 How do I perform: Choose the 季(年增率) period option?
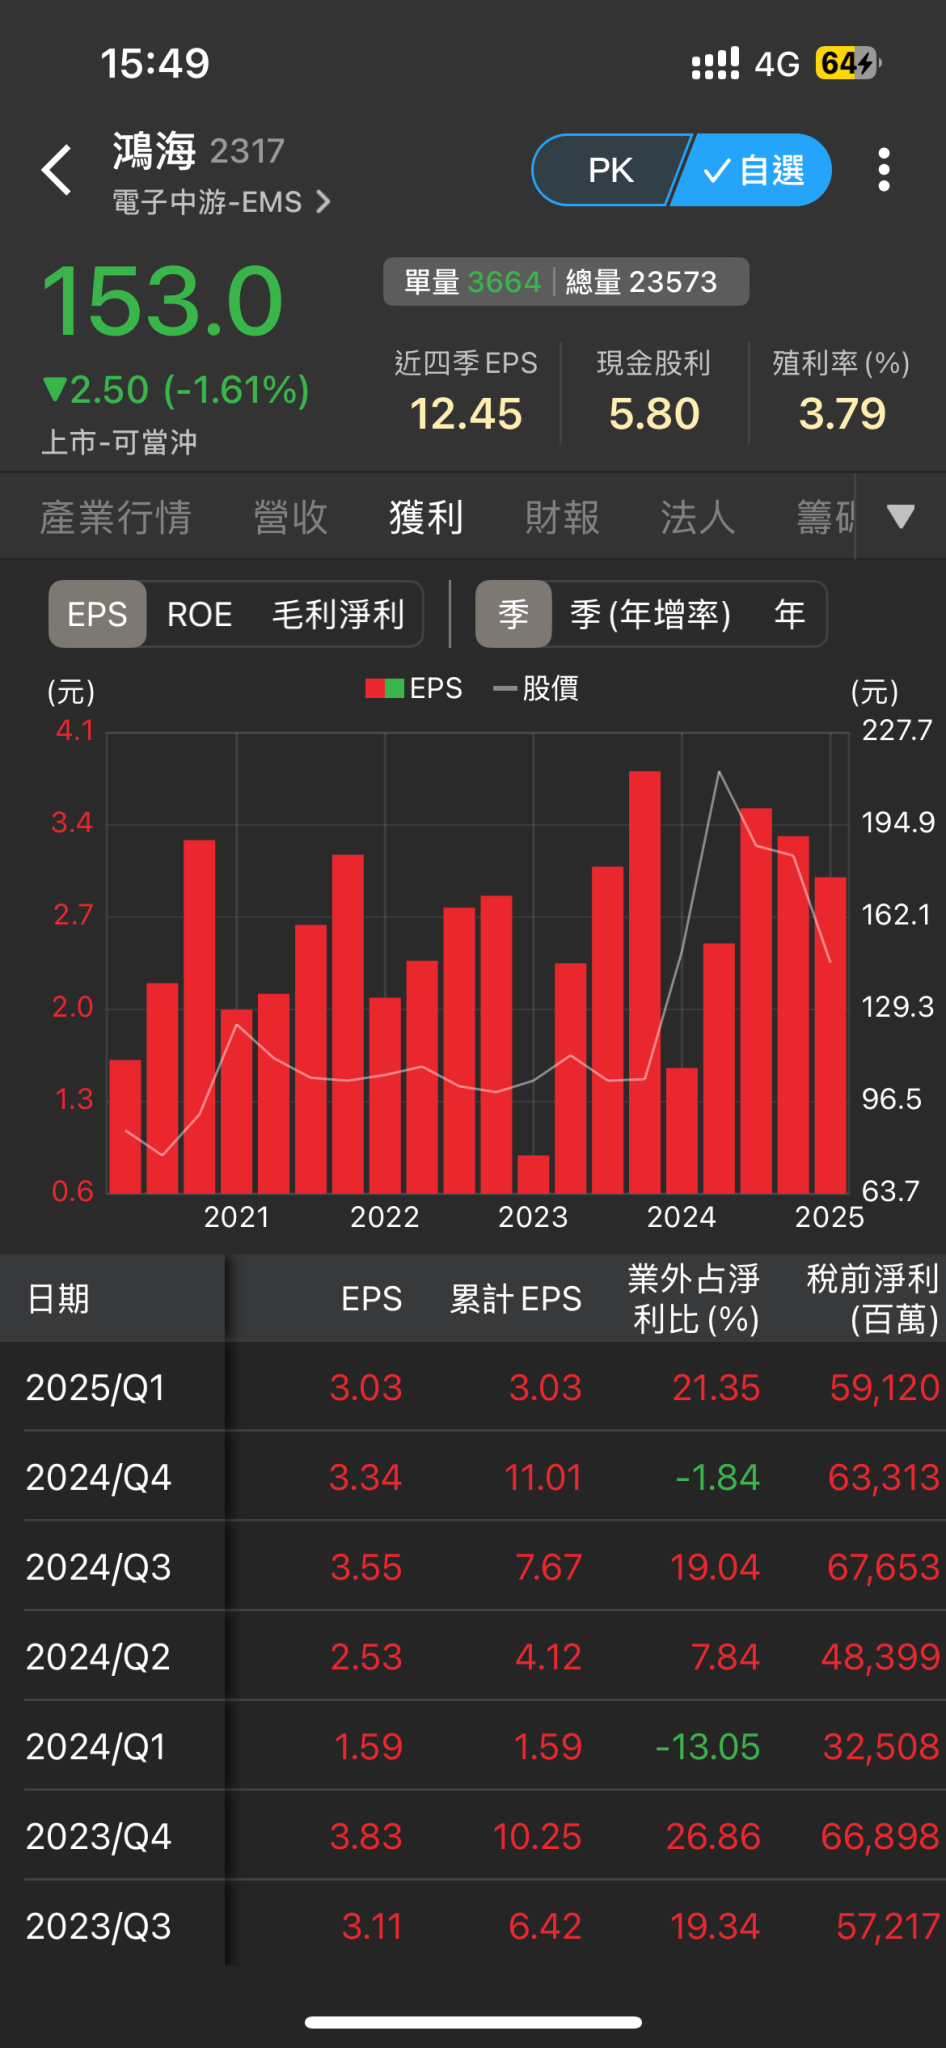[x=650, y=614]
